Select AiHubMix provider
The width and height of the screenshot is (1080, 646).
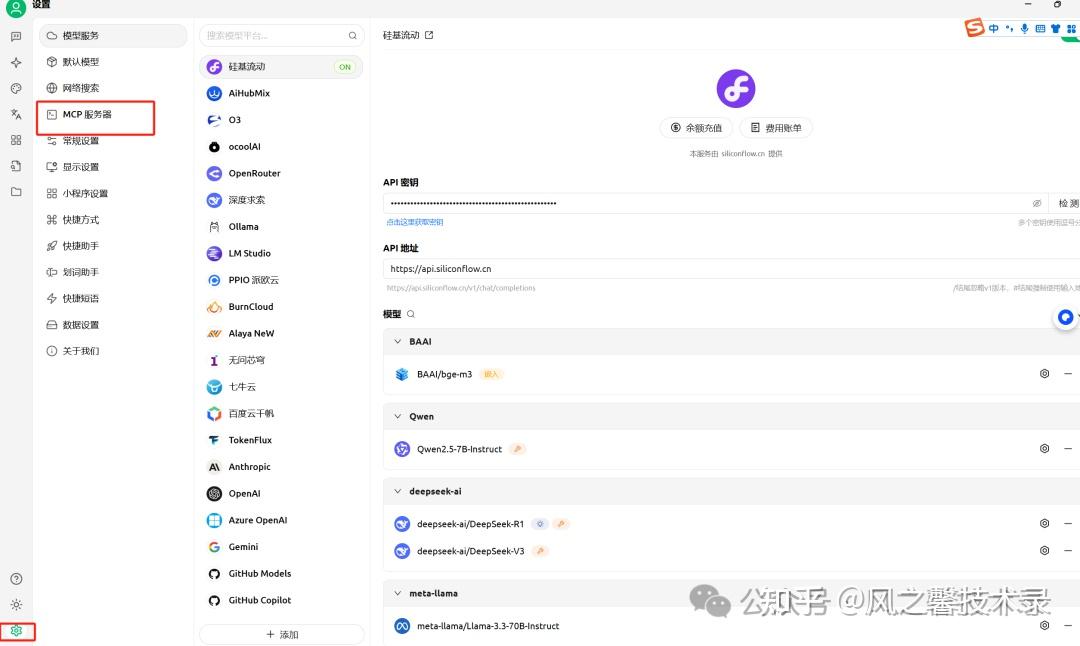(x=281, y=94)
